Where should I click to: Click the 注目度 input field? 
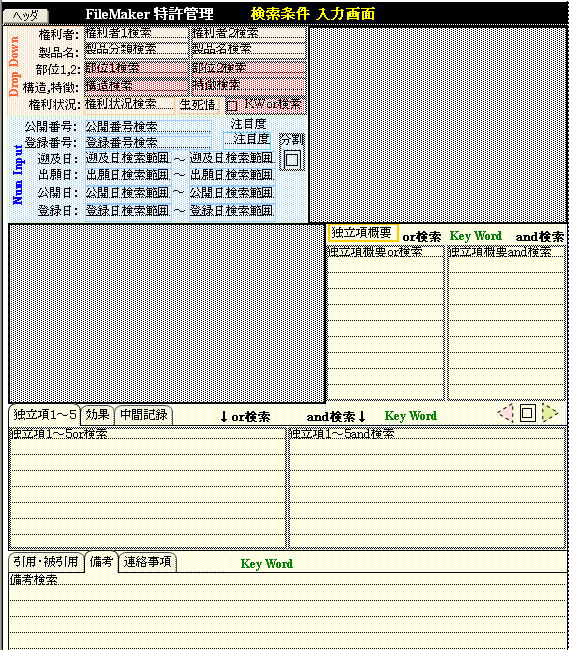[x=247, y=140]
